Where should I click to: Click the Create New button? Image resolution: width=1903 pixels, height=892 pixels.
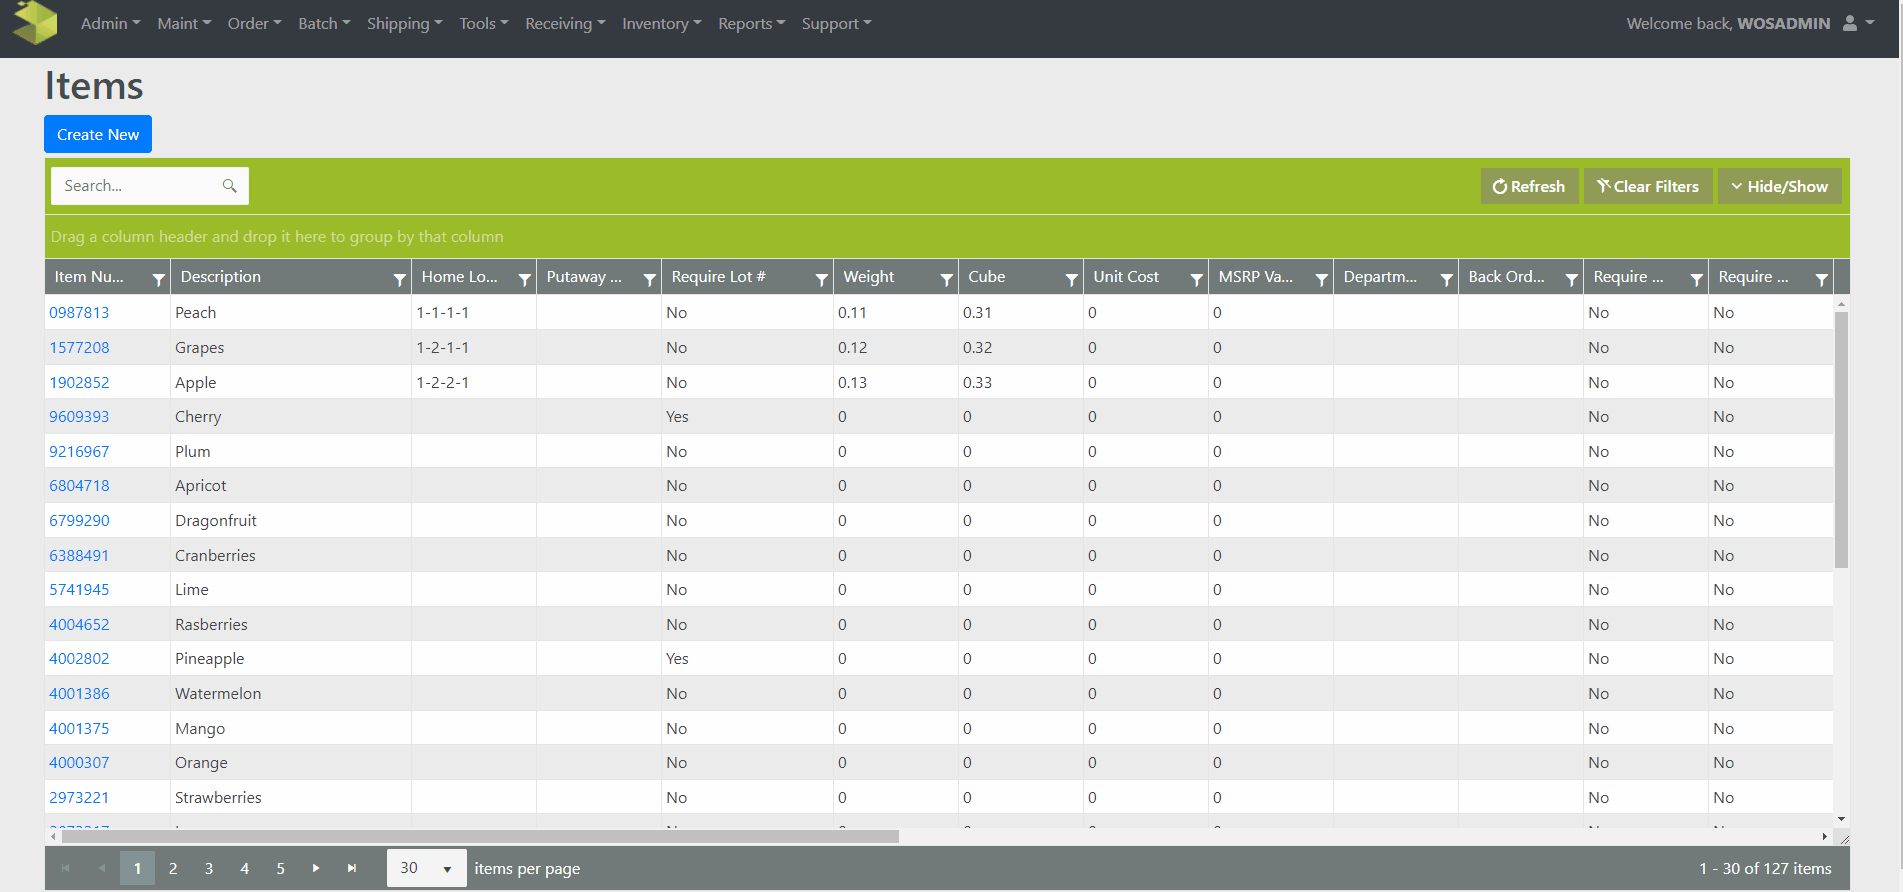(98, 134)
